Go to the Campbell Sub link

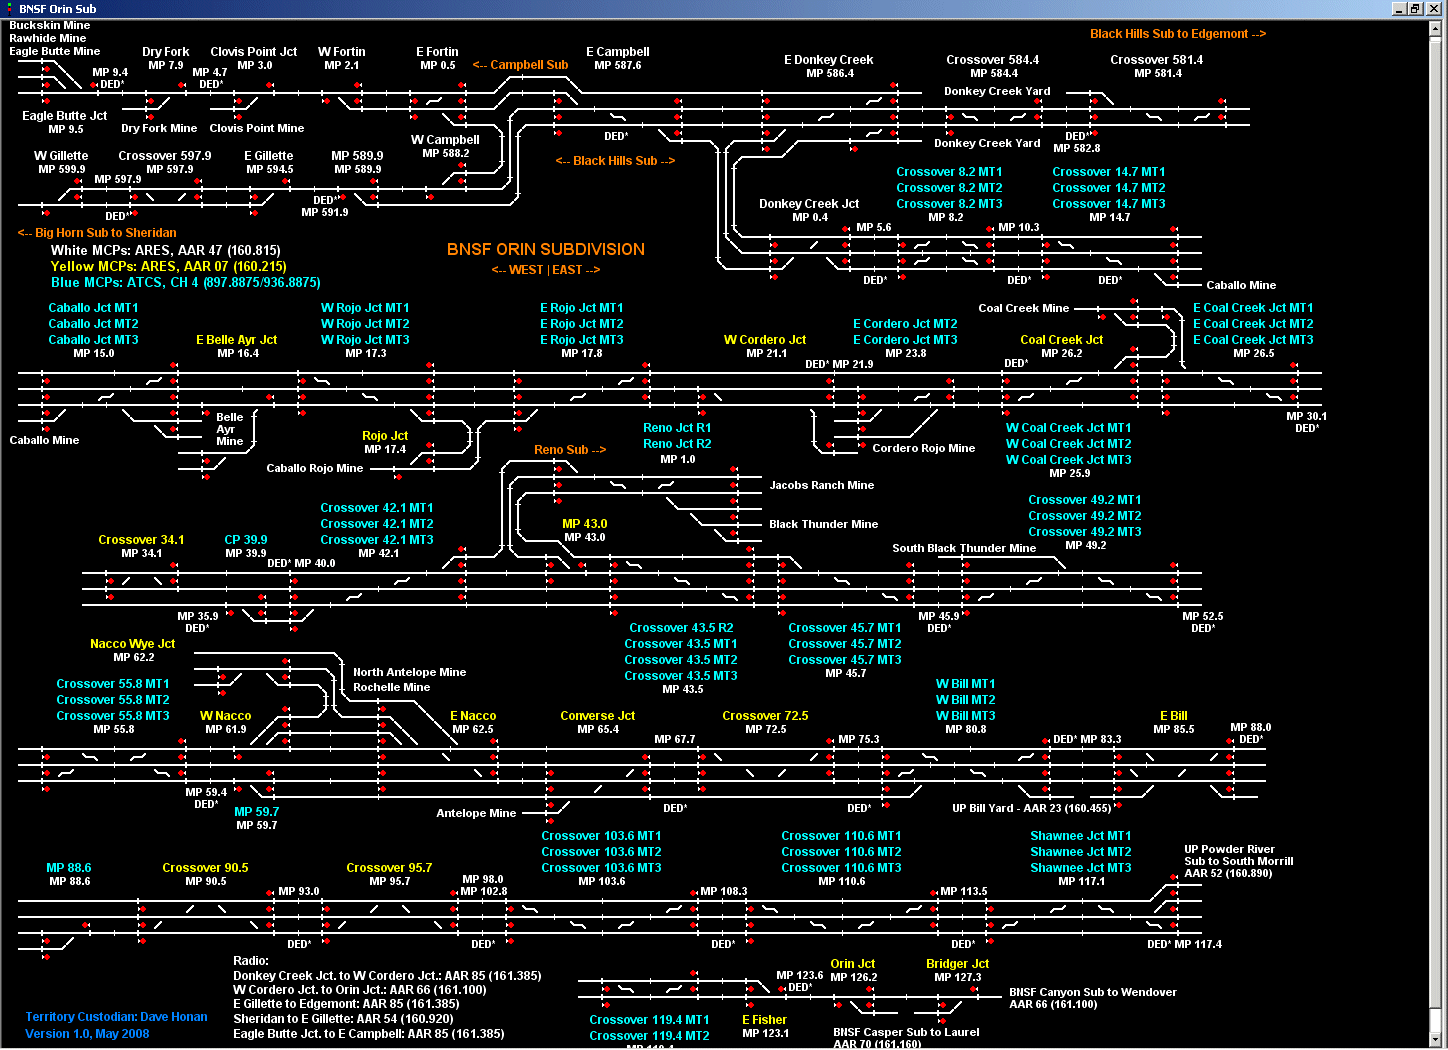tap(520, 65)
